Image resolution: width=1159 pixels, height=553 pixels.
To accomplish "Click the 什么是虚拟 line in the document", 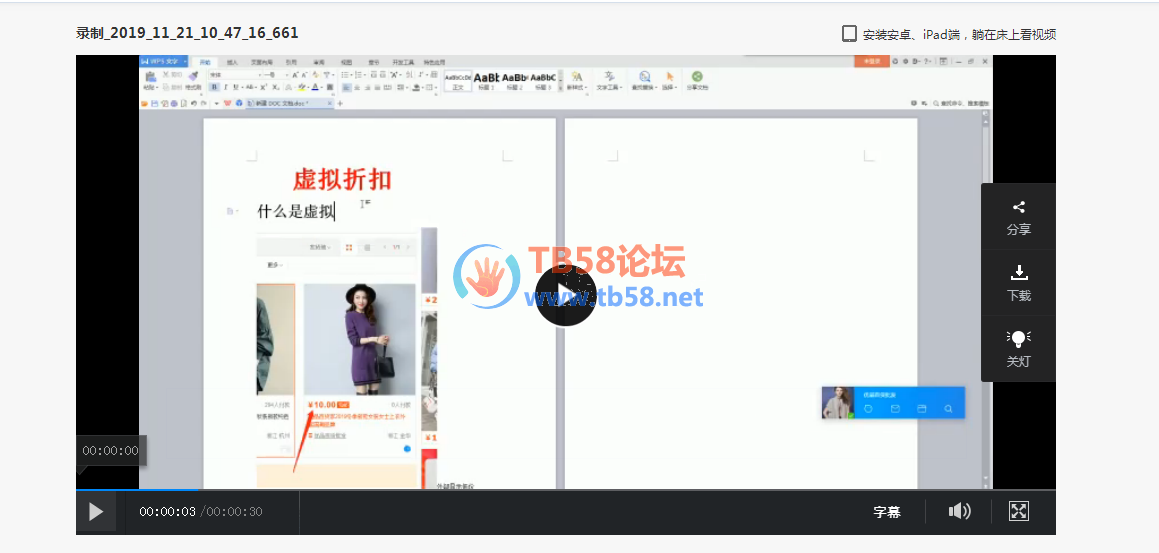I will (296, 211).
